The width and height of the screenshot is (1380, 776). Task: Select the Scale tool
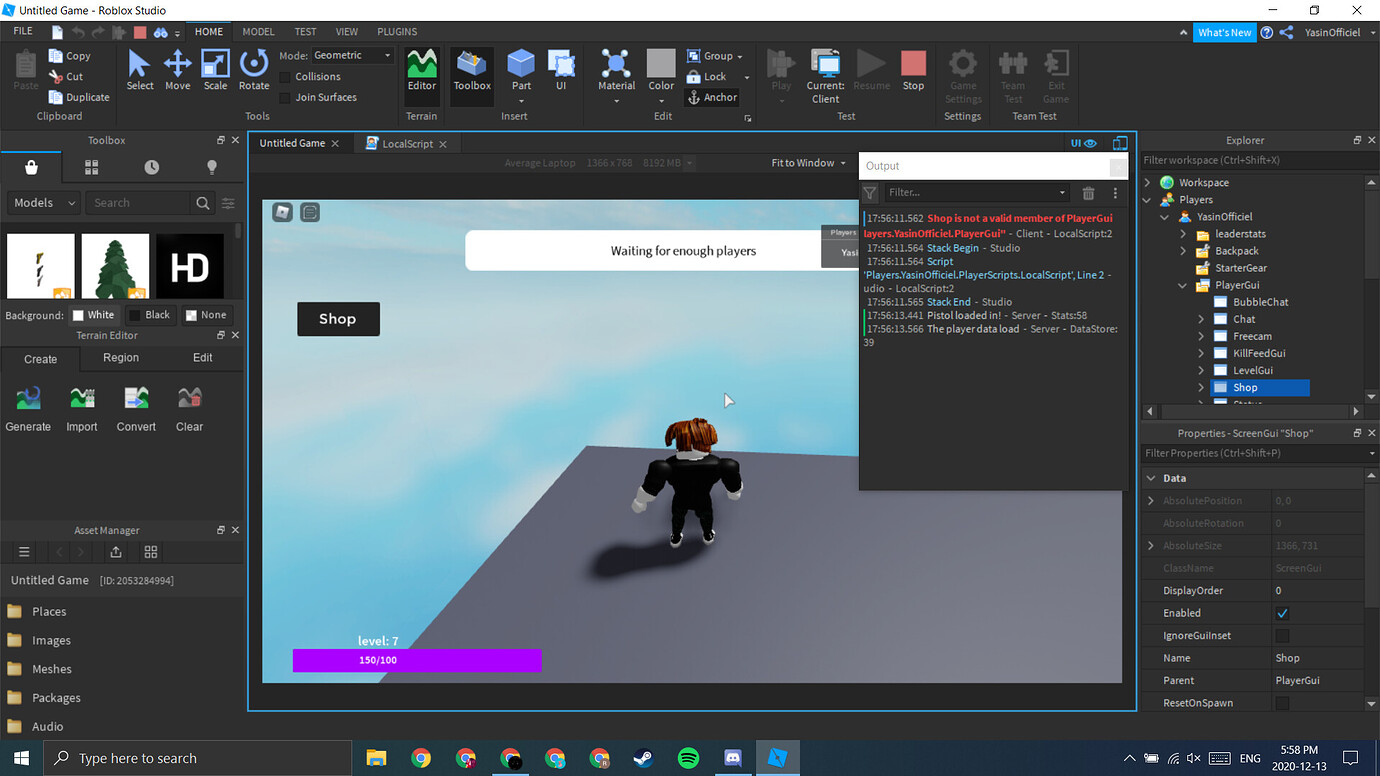[x=215, y=70]
